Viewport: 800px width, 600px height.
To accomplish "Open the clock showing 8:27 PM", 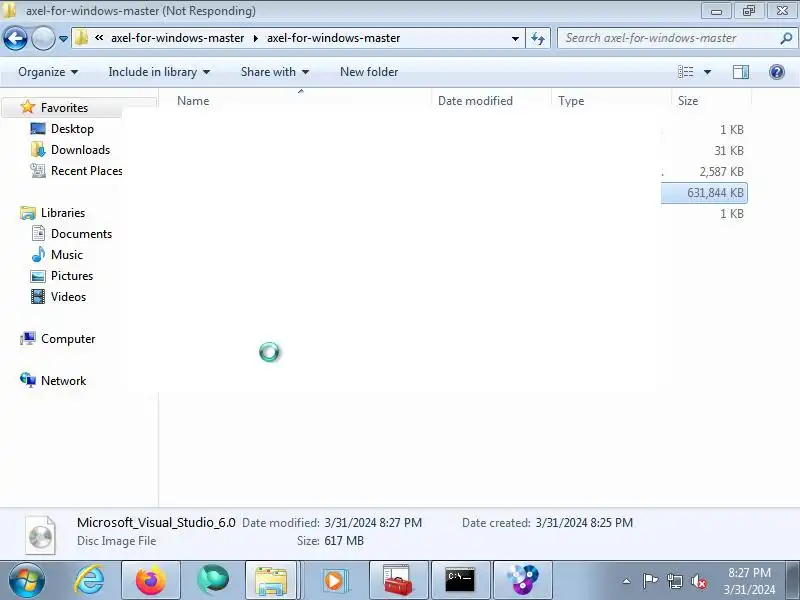I will tap(749, 581).
